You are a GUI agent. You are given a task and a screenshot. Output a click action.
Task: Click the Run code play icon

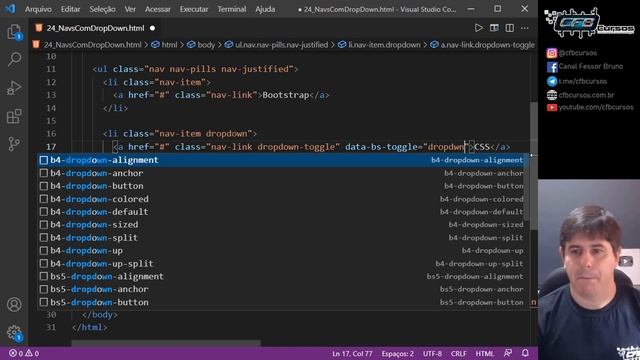[478, 28]
